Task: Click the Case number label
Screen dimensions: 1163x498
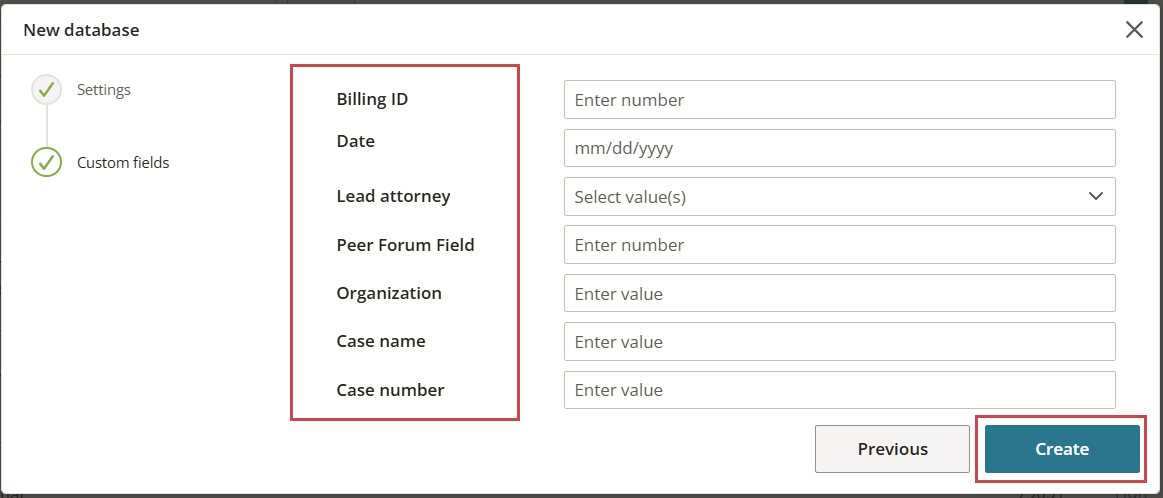Action: click(390, 390)
